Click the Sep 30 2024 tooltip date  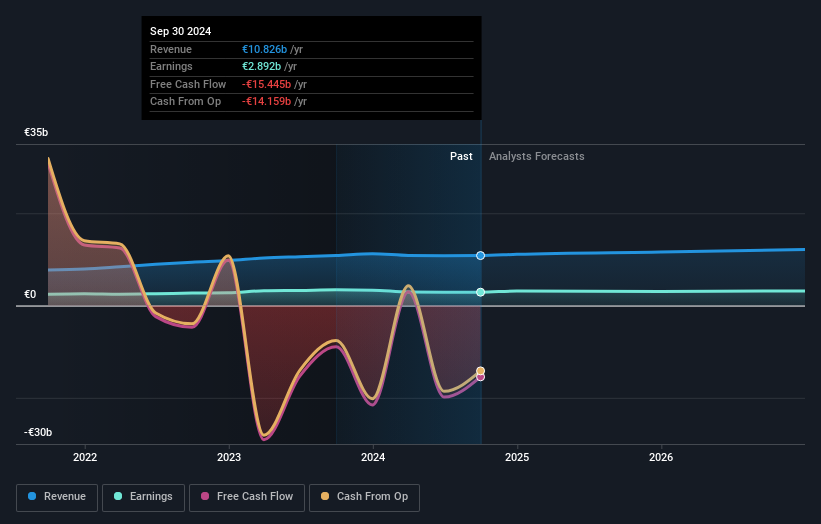click(x=181, y=31)
